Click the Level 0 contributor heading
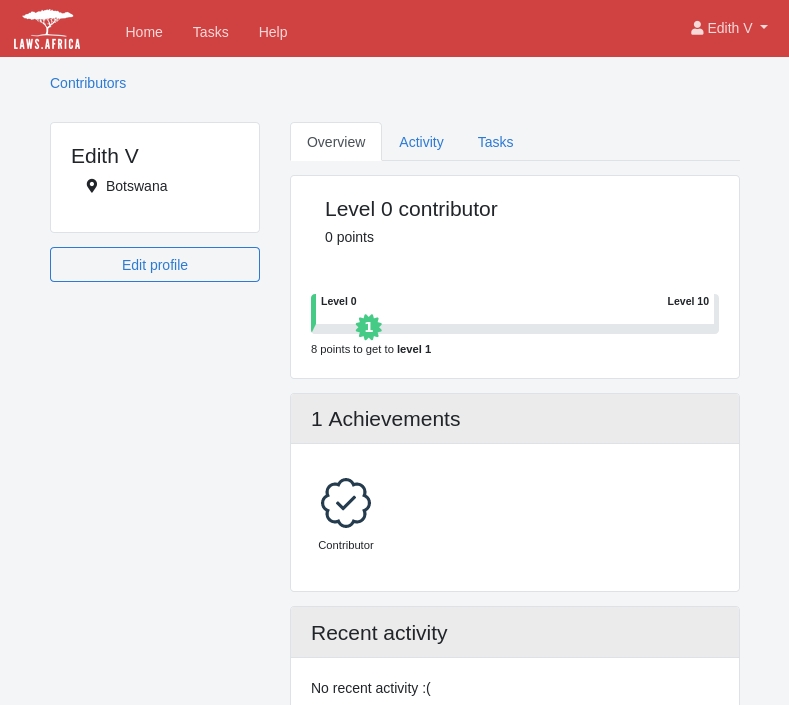The width and height of the screenshot is (789, 705). click(x=411, y=209)
